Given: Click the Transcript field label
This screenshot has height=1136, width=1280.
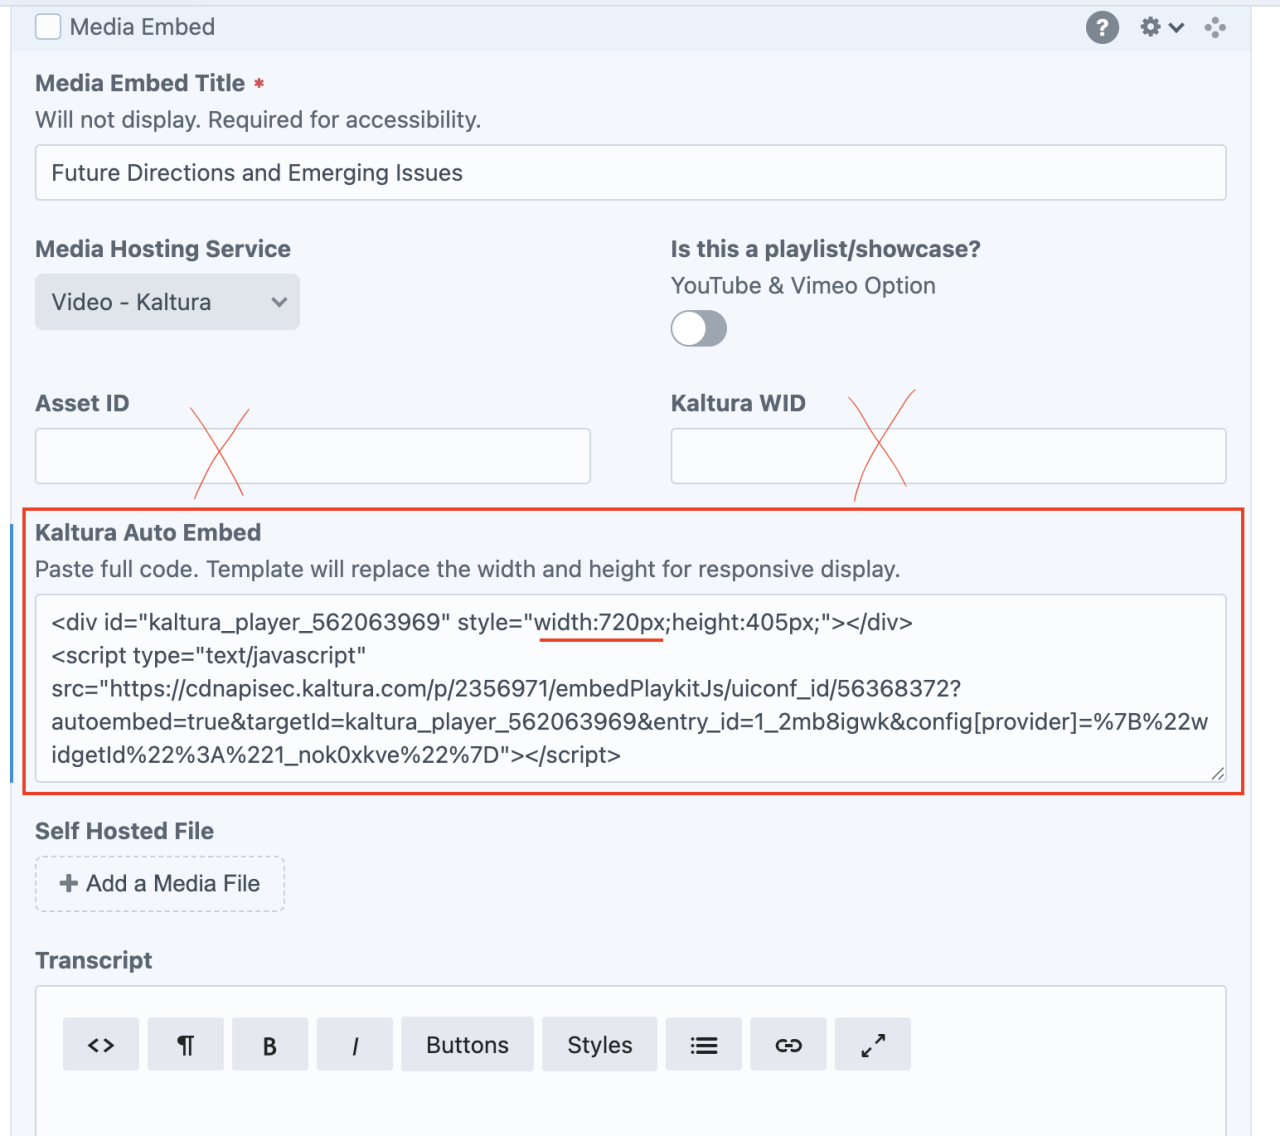Looking at the screenshot, I should [x=94, y=960].
